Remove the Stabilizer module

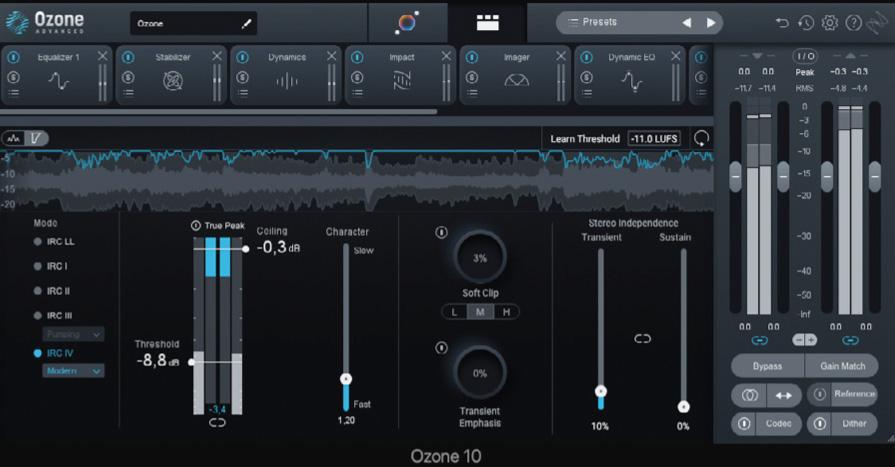point(217,55)
